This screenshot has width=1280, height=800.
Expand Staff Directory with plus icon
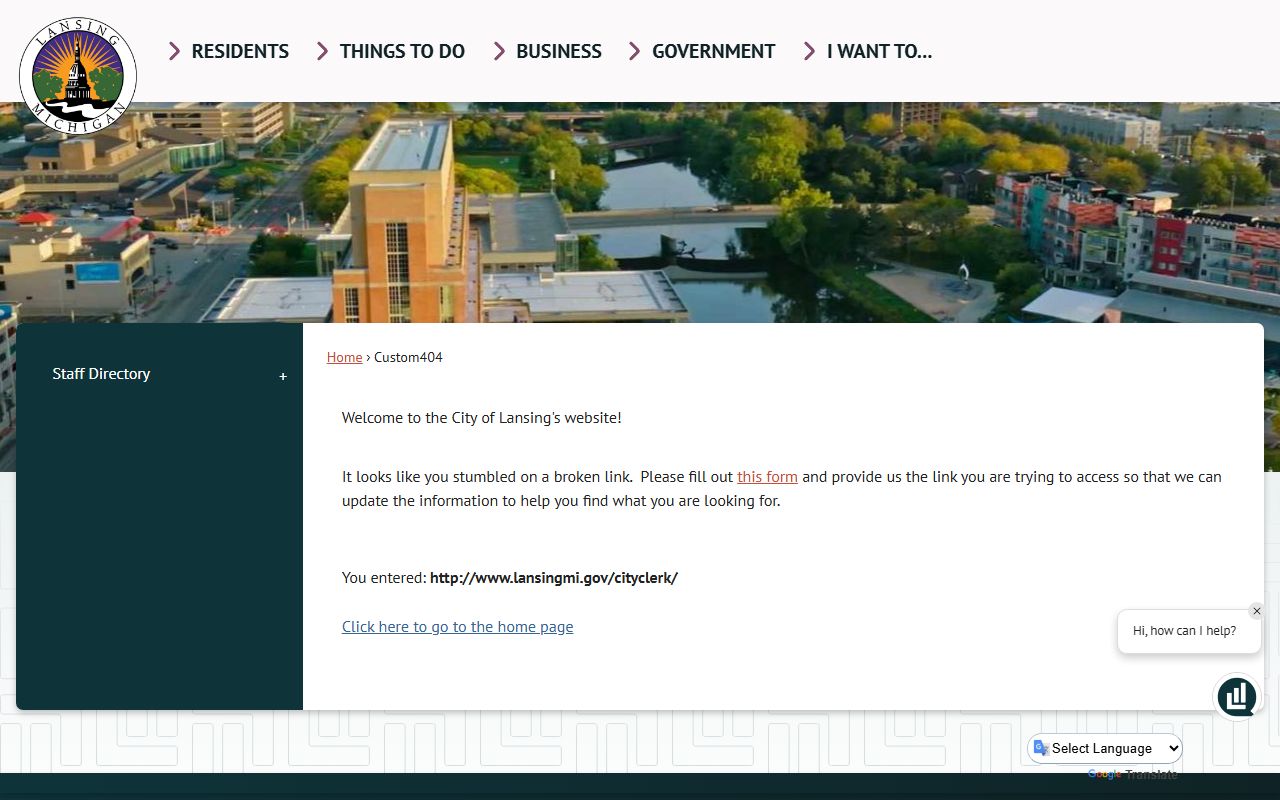pos(283,376)
